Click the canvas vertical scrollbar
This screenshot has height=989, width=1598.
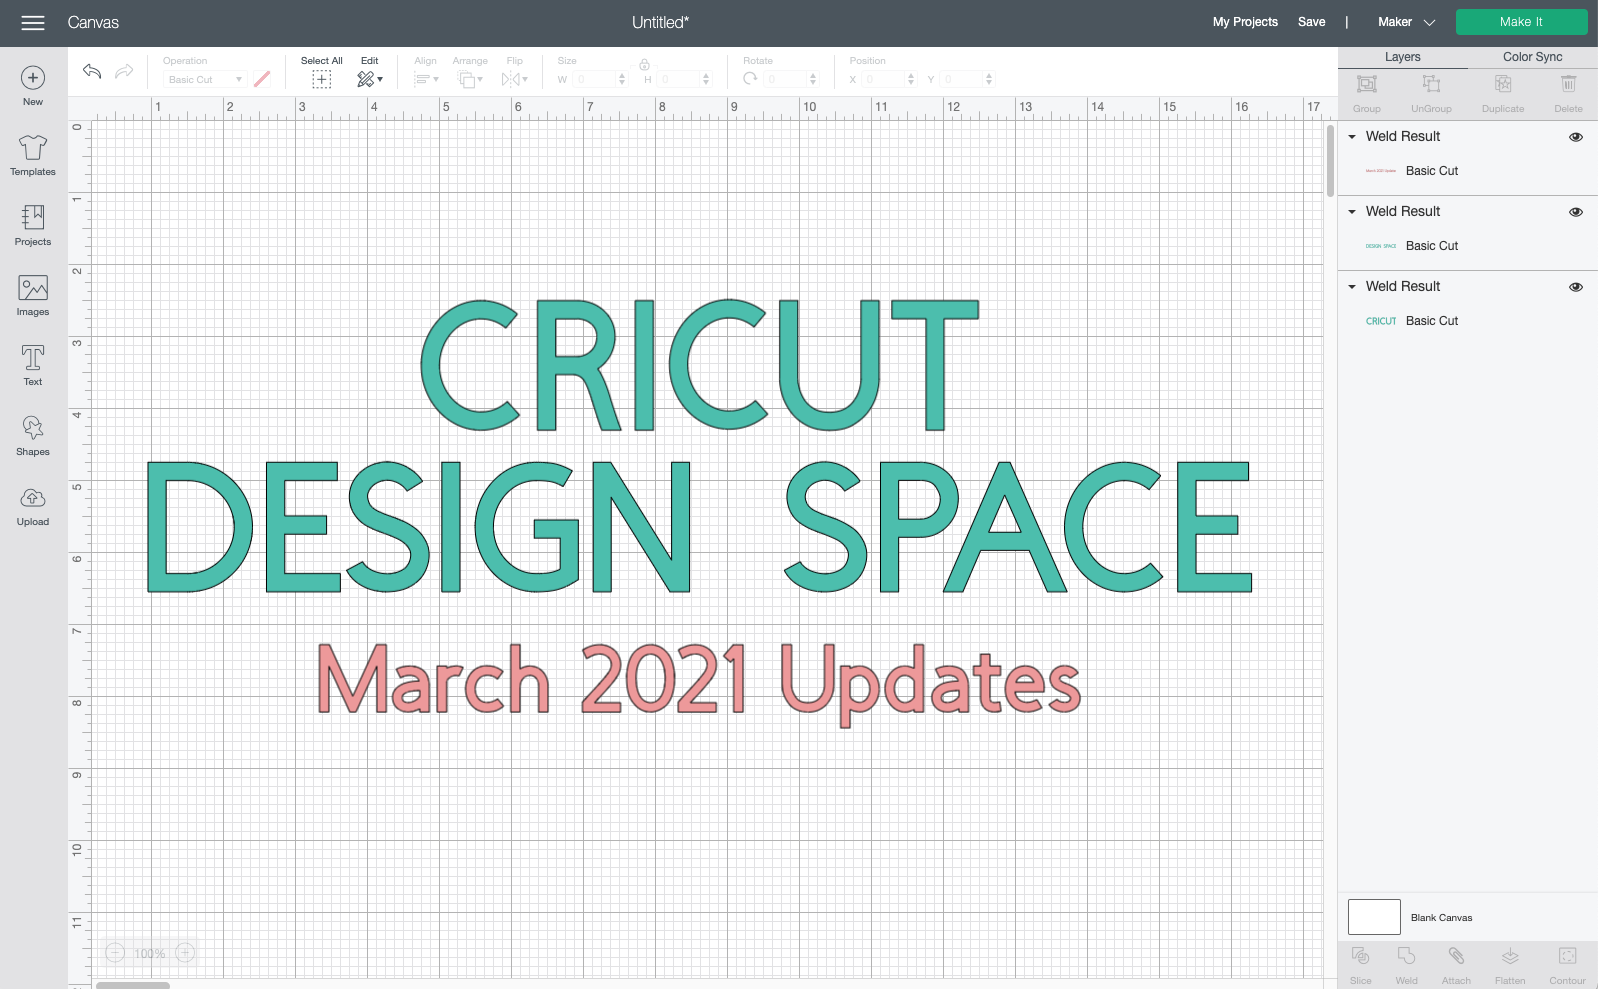(x=1330, y=160)
